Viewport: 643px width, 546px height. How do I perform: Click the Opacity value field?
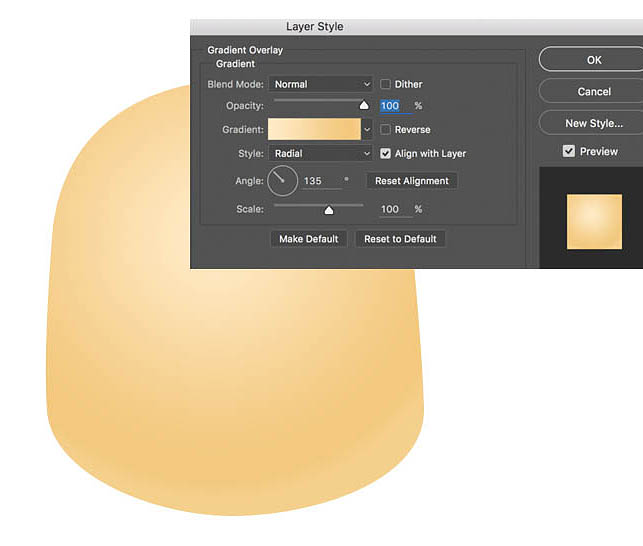391,106
